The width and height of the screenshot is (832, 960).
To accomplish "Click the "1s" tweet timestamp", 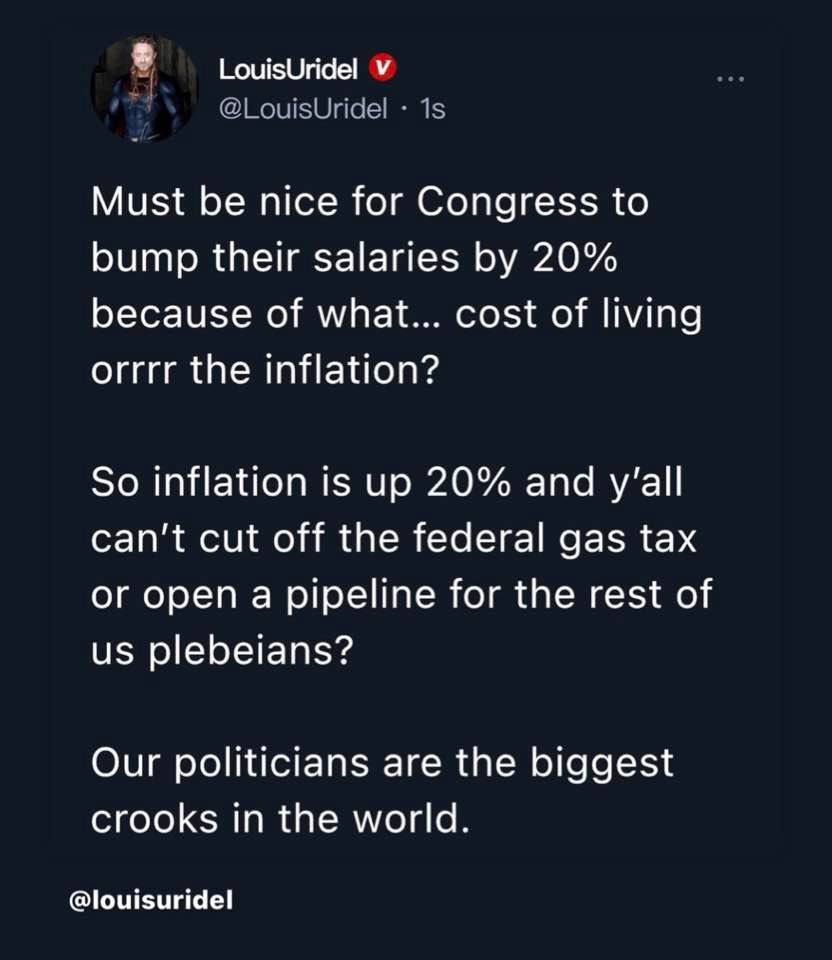I will point(432,109).
